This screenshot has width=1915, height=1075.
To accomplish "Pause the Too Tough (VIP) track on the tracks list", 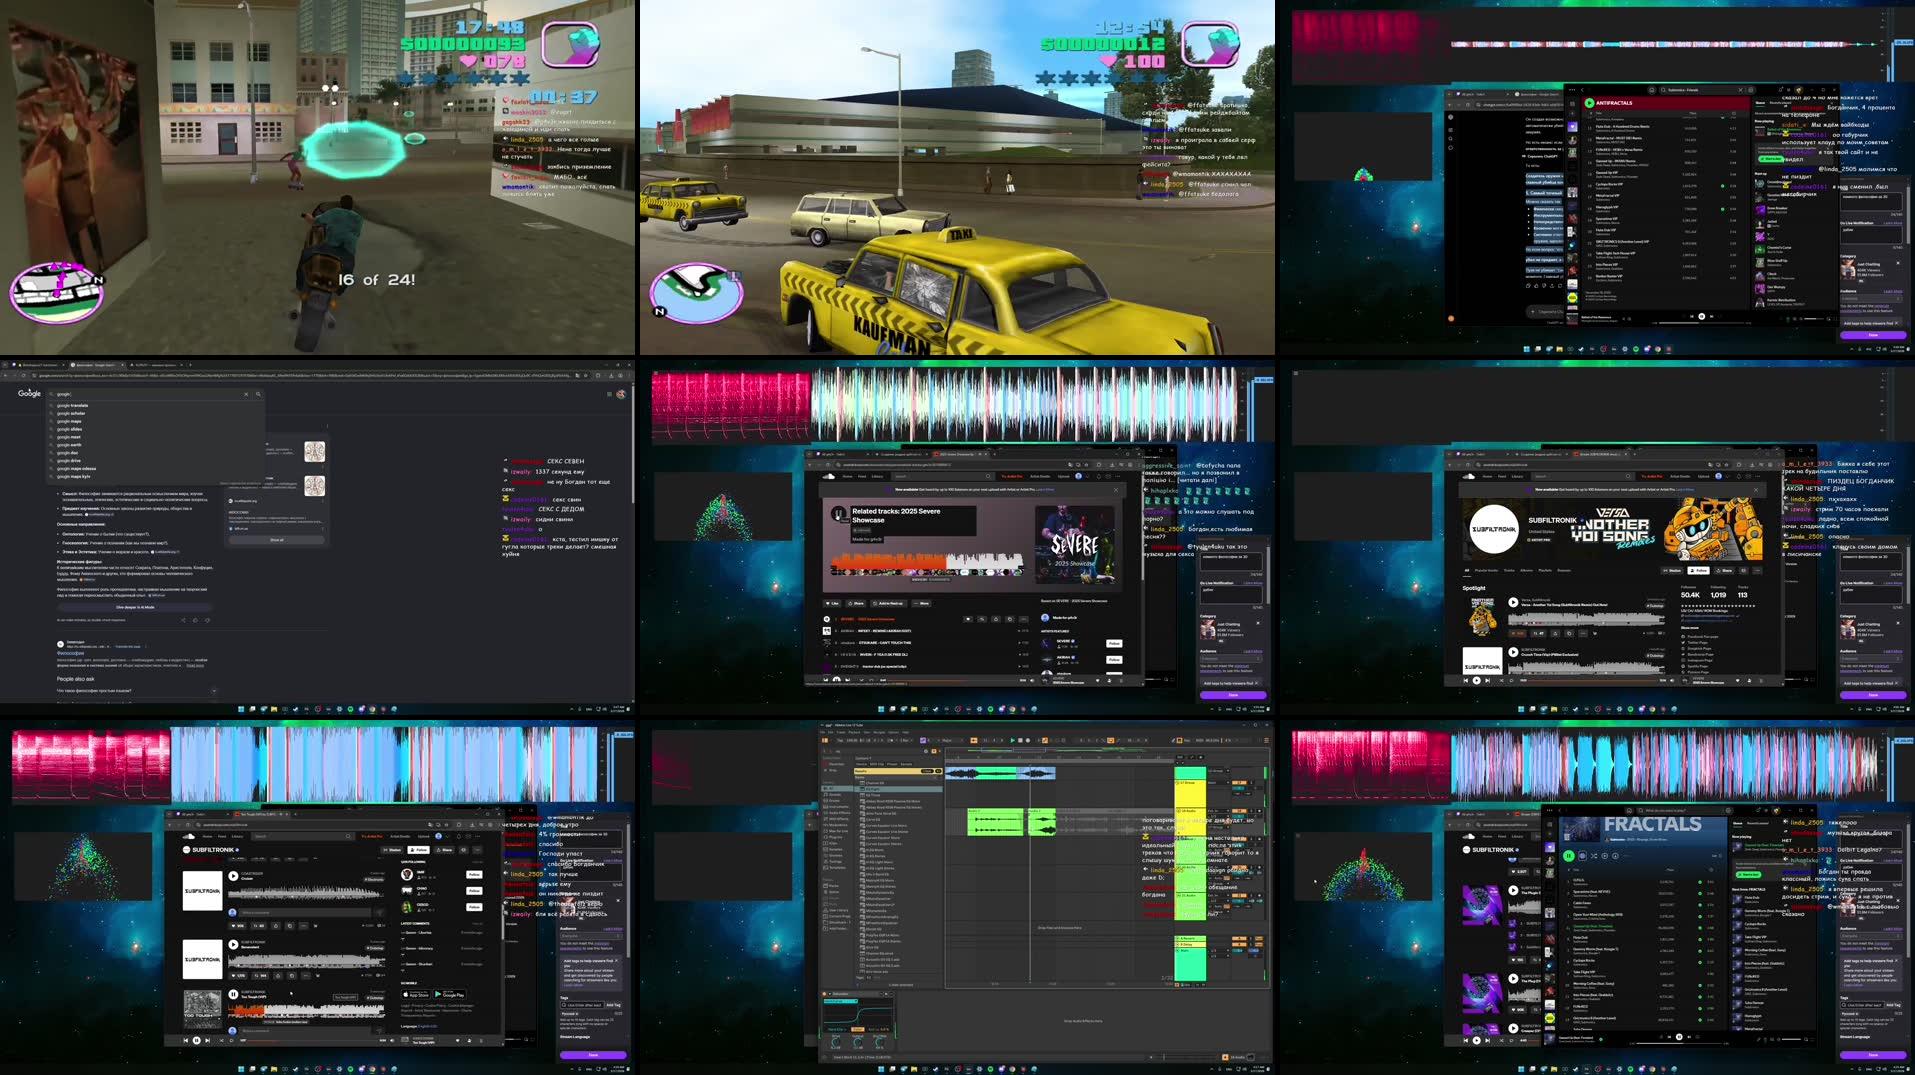I will coord(233,994).
